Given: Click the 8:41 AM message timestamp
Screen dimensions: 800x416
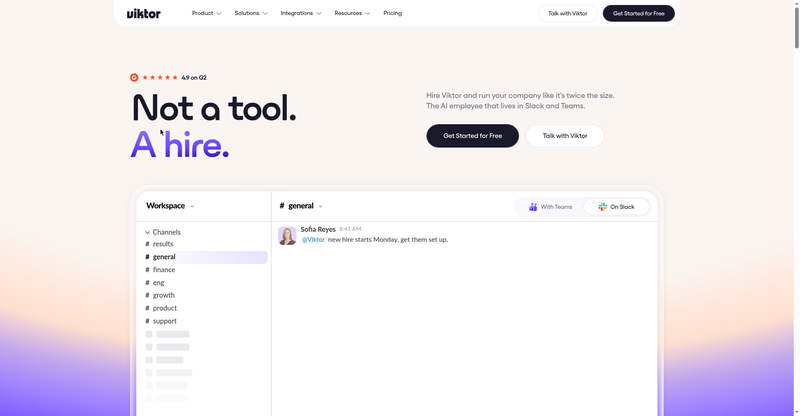Looking at the screenshot, I should coord(350,229).
